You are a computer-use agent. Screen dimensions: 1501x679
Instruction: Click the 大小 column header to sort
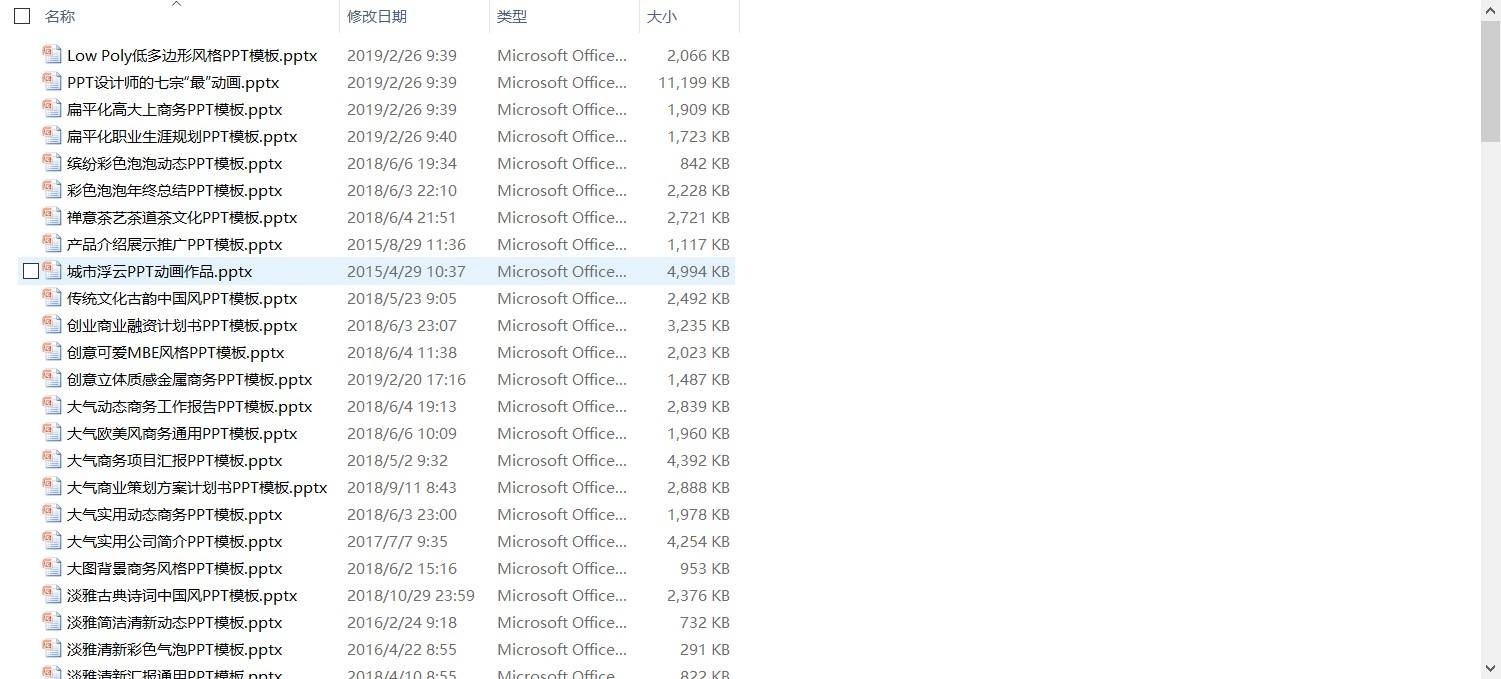(661, 17)
